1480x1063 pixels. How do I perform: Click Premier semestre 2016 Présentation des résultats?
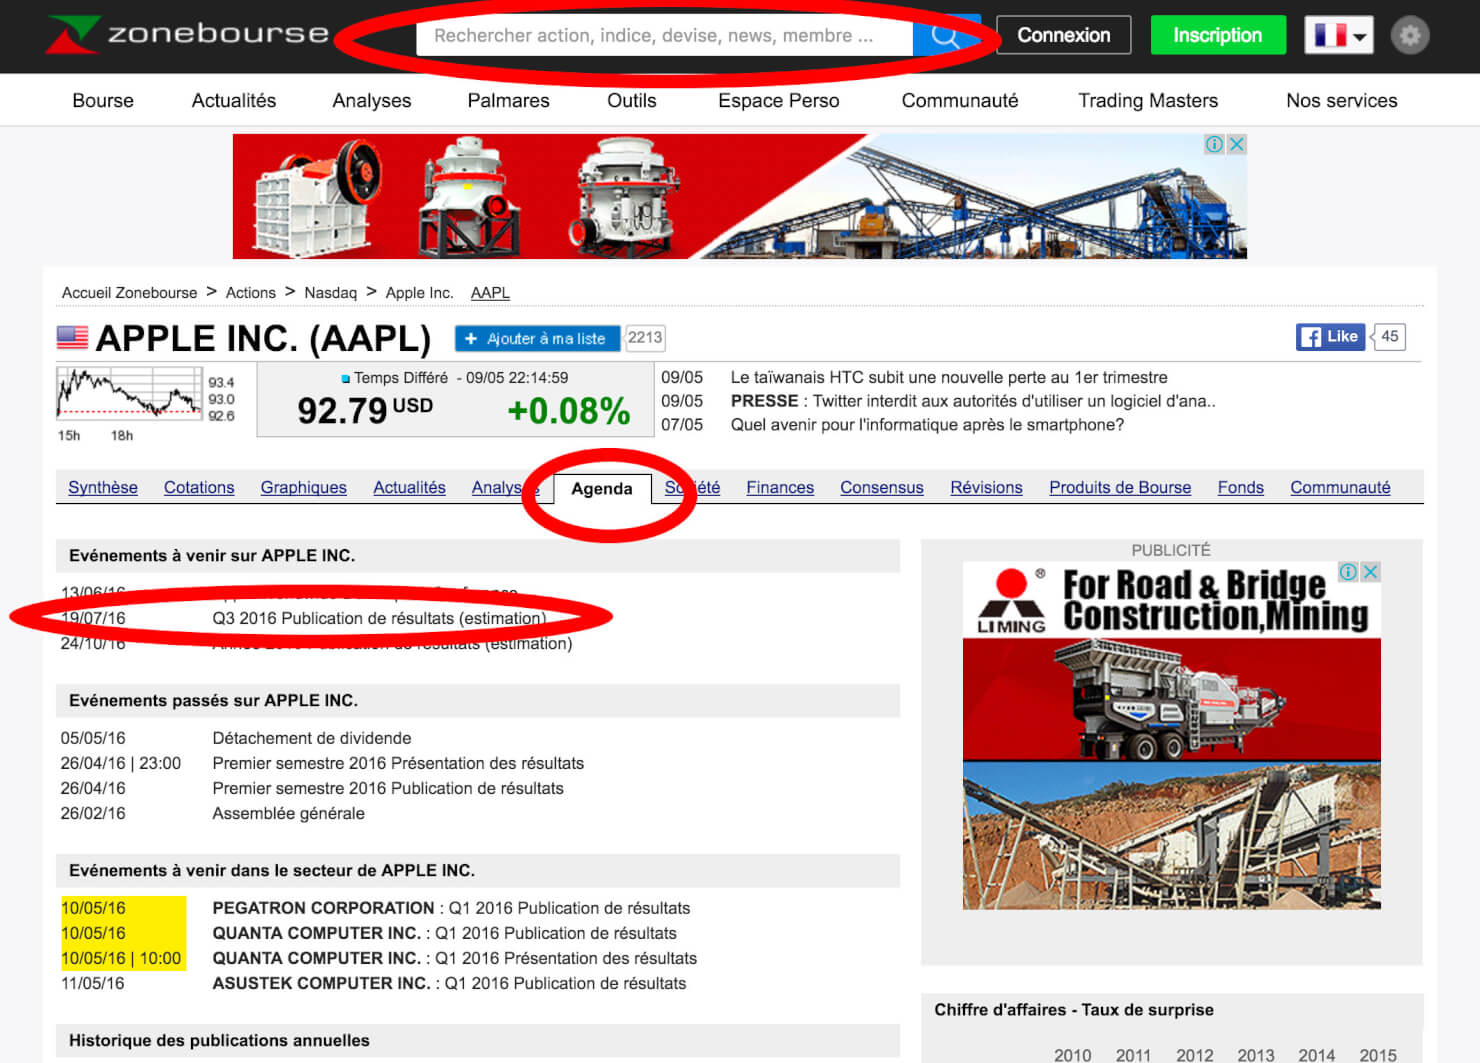tap(398, 763)
